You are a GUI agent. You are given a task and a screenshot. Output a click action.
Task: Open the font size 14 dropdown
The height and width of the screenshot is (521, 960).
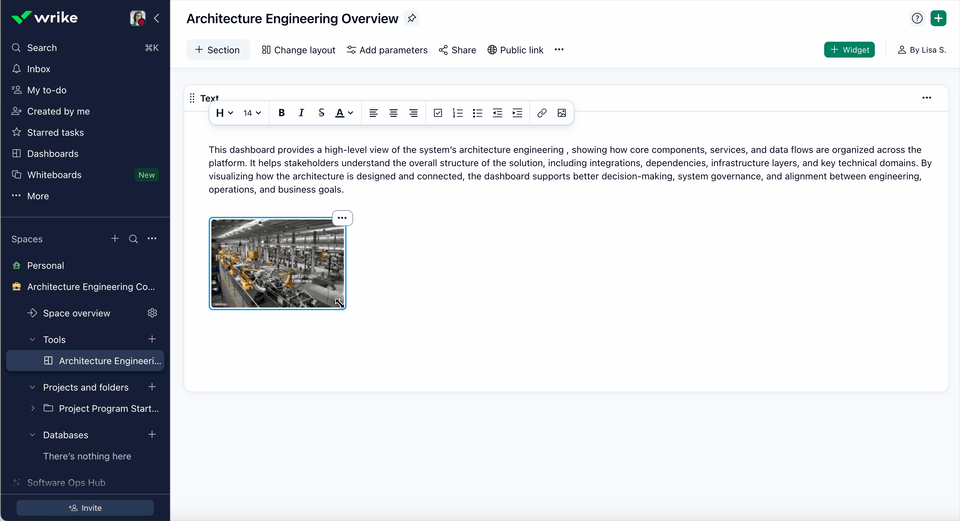point(252,113)
